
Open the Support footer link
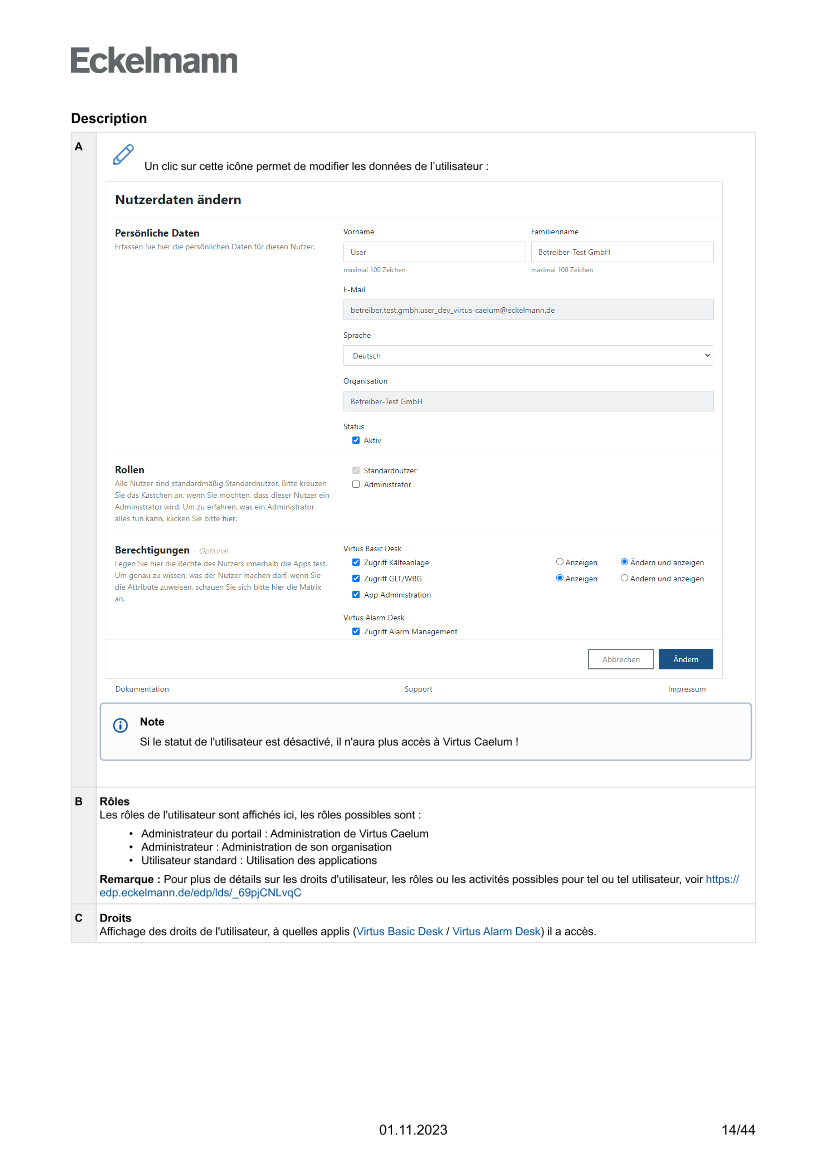coord(418,689)
